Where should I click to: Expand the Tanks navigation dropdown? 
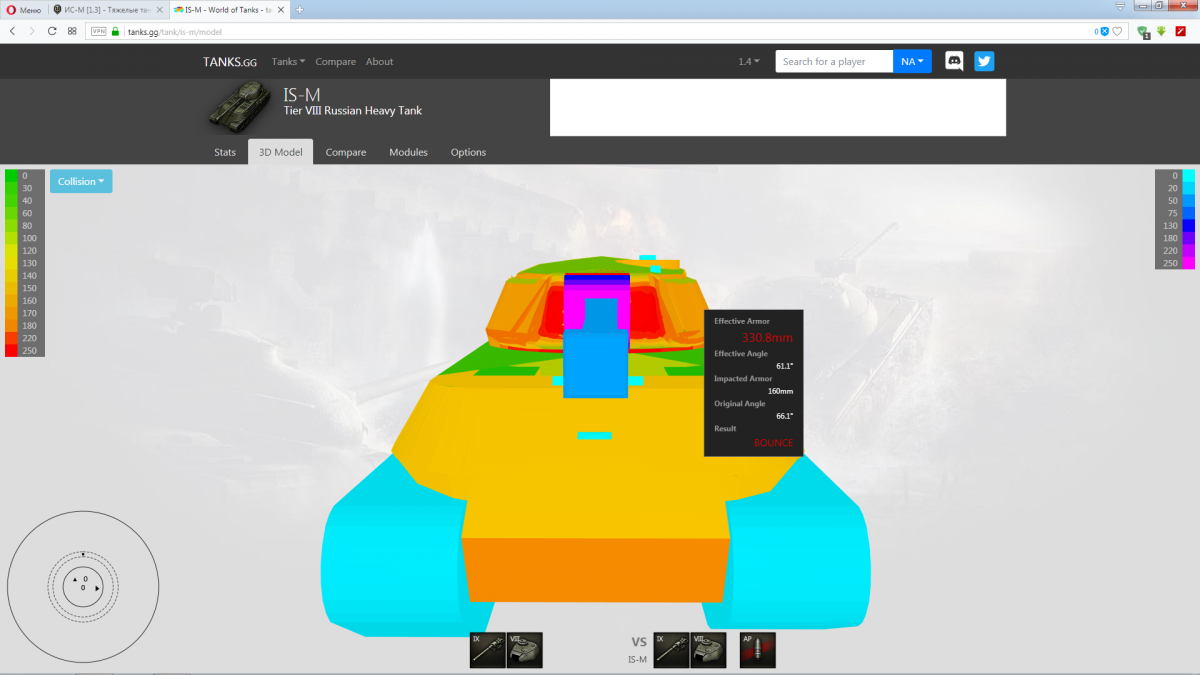click(x=288, y=61)
